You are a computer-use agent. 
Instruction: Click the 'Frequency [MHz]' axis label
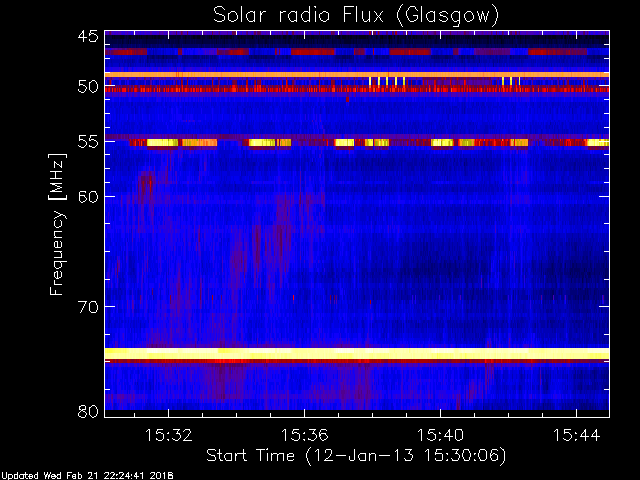pyautogui.click(x=57, y=224)
